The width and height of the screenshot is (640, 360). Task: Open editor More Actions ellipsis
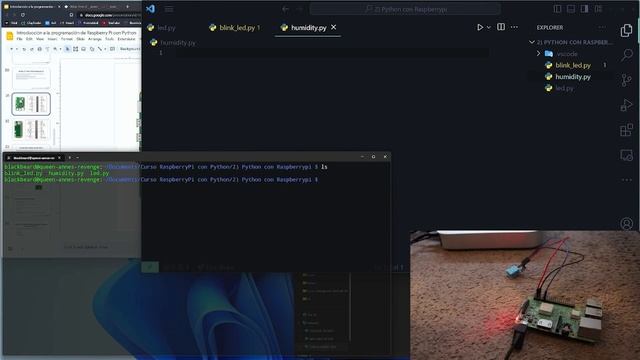[514, 27]
